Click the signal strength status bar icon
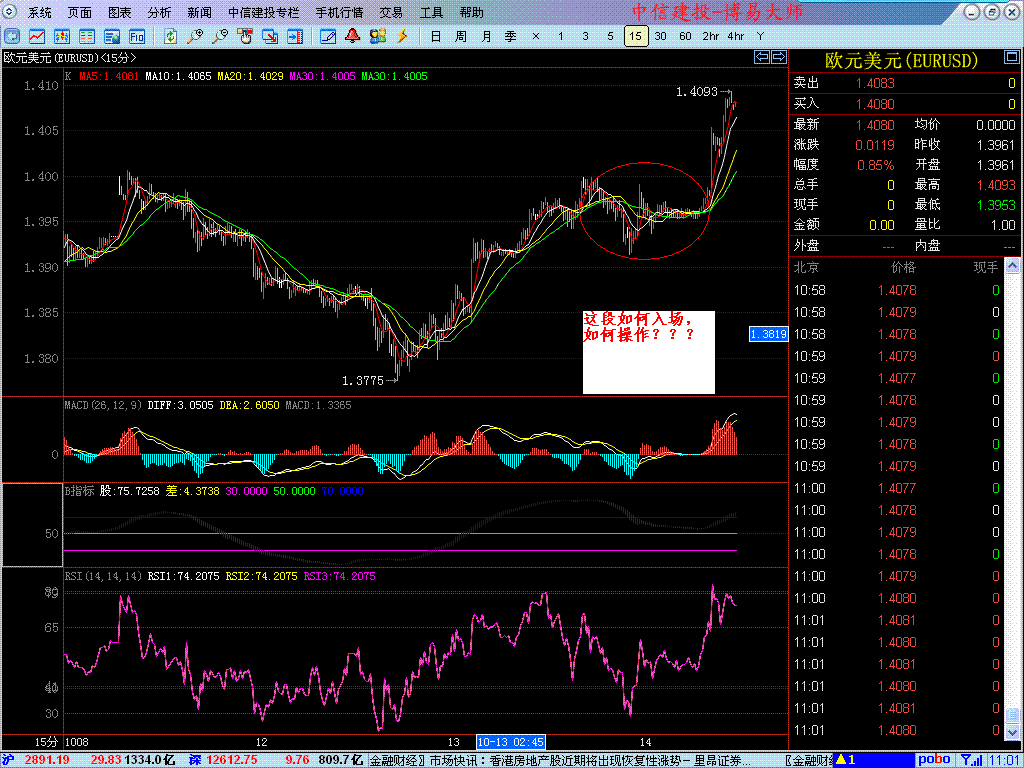The height and width of the screenshot is (768, 1024). (972, 760)
